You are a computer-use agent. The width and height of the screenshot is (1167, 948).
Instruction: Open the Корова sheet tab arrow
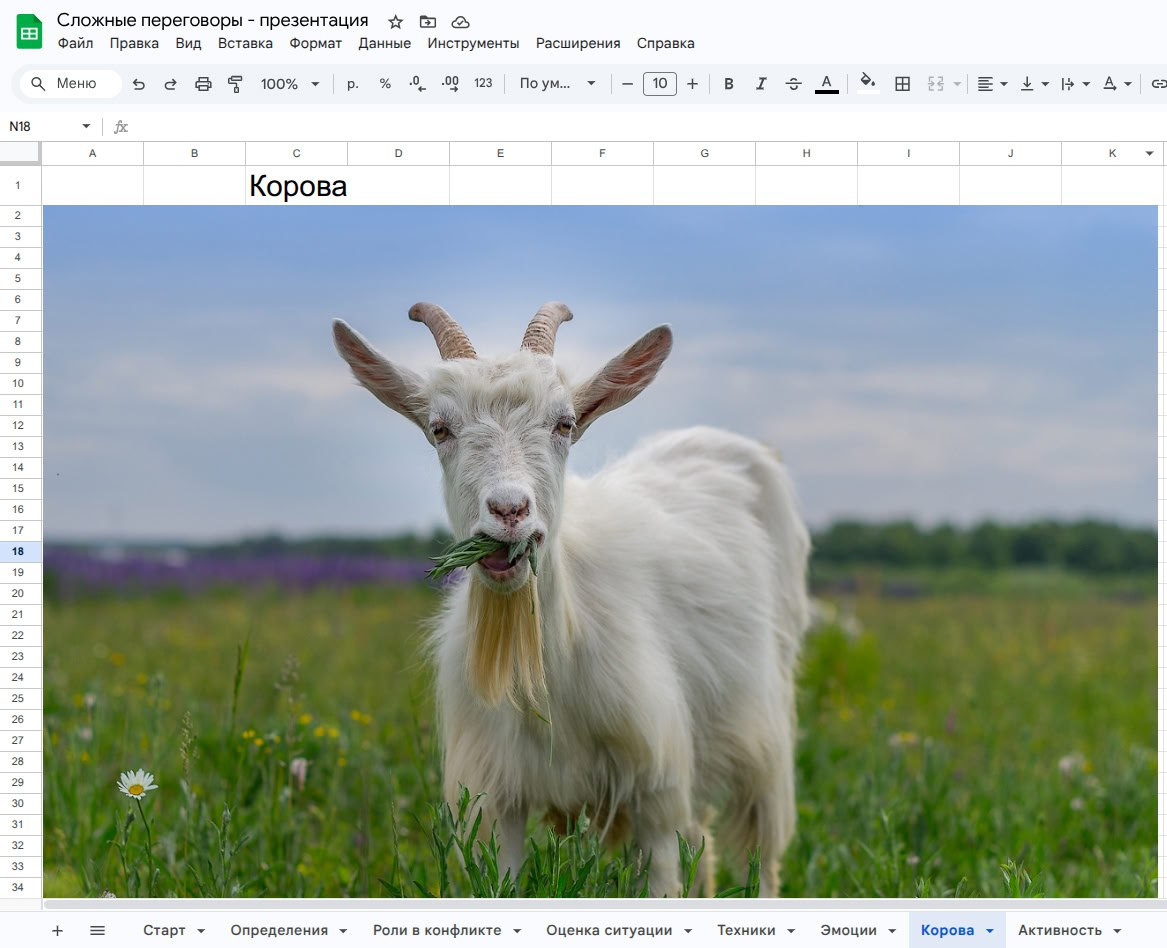(x=990, y=931)
